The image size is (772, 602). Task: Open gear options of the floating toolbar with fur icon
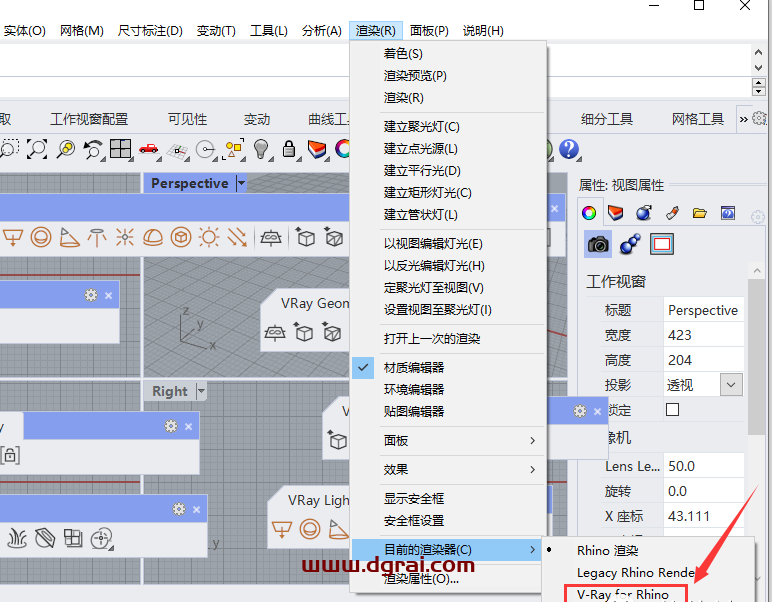179,509
